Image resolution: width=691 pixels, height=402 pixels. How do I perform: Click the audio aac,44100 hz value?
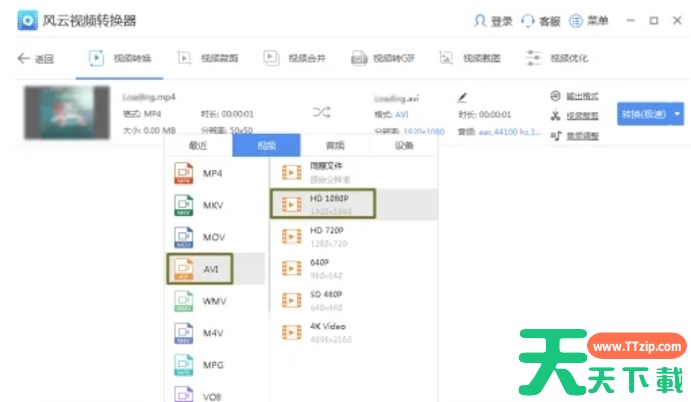(x=509, y=132)
